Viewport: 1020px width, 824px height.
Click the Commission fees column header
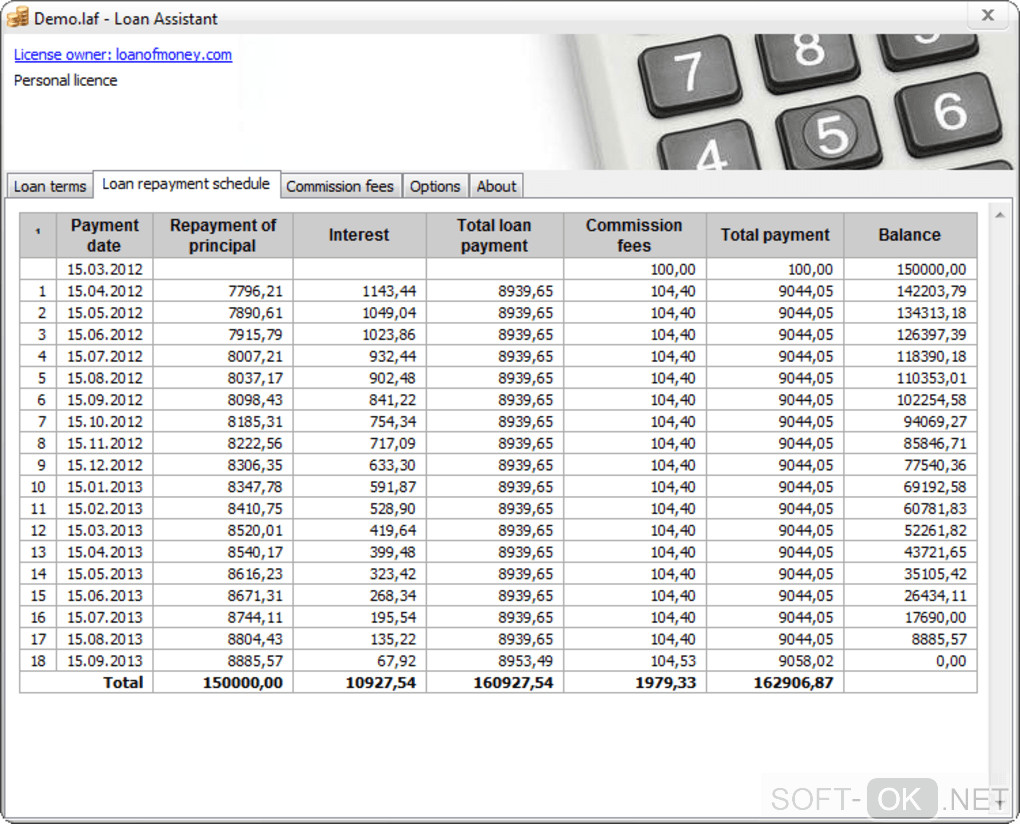[x=634, y=235]
